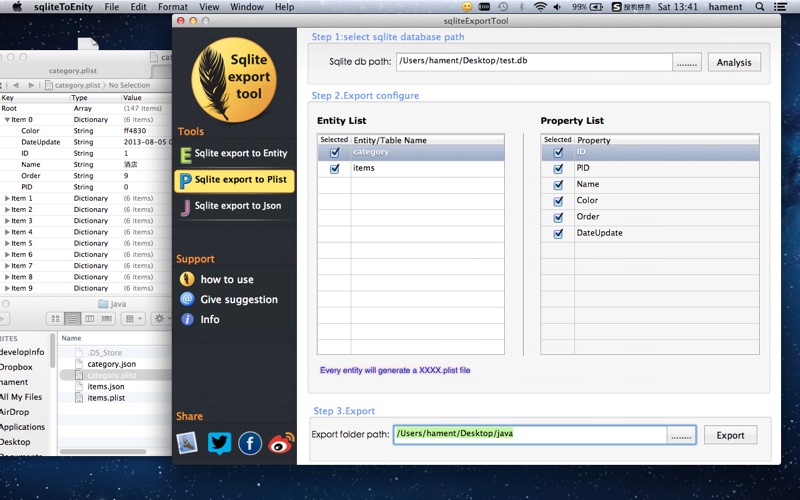
Task: Select items.json in Finder window
Action: pyautogui.click(x=106, y=386)
